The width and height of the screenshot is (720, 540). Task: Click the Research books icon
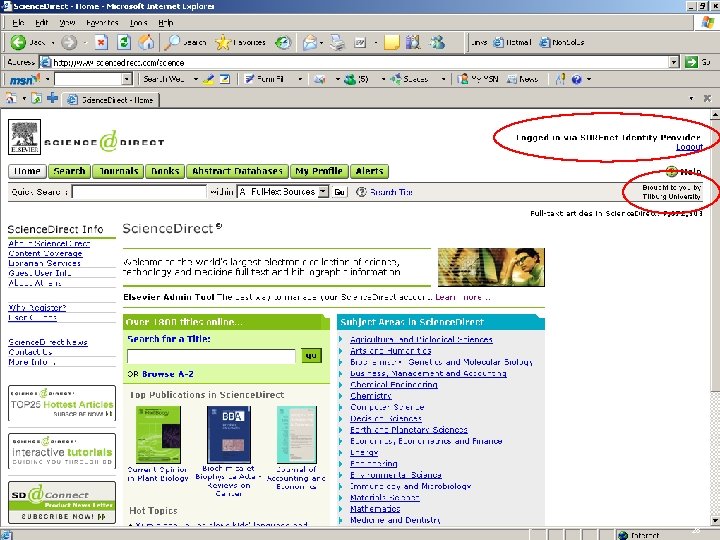(x=413, y=42)
